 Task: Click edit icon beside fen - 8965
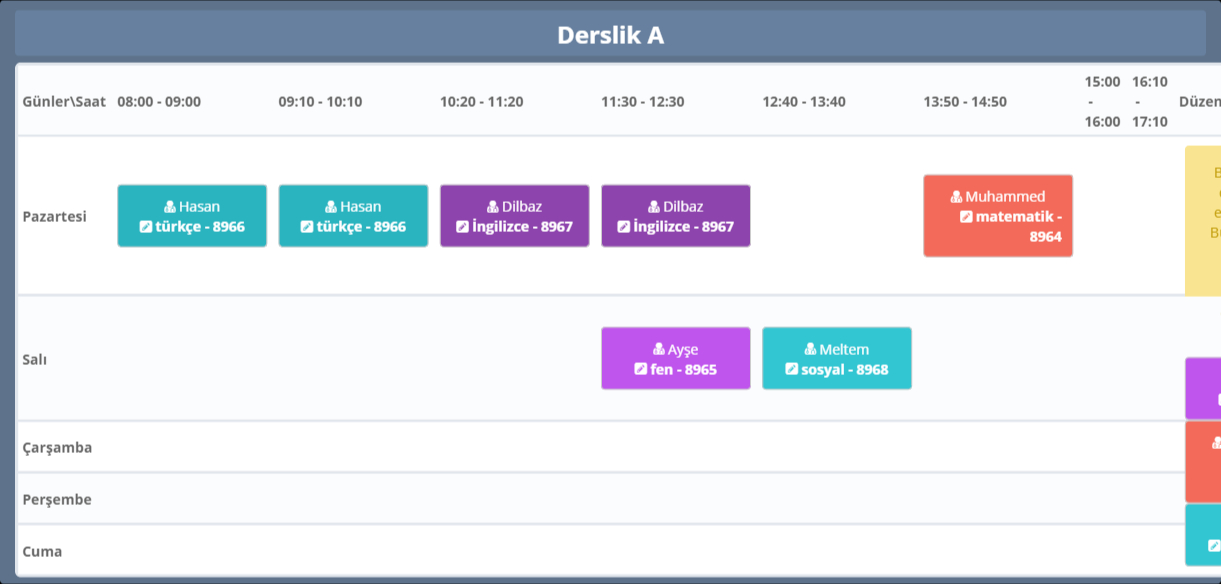tap(641, 369)
